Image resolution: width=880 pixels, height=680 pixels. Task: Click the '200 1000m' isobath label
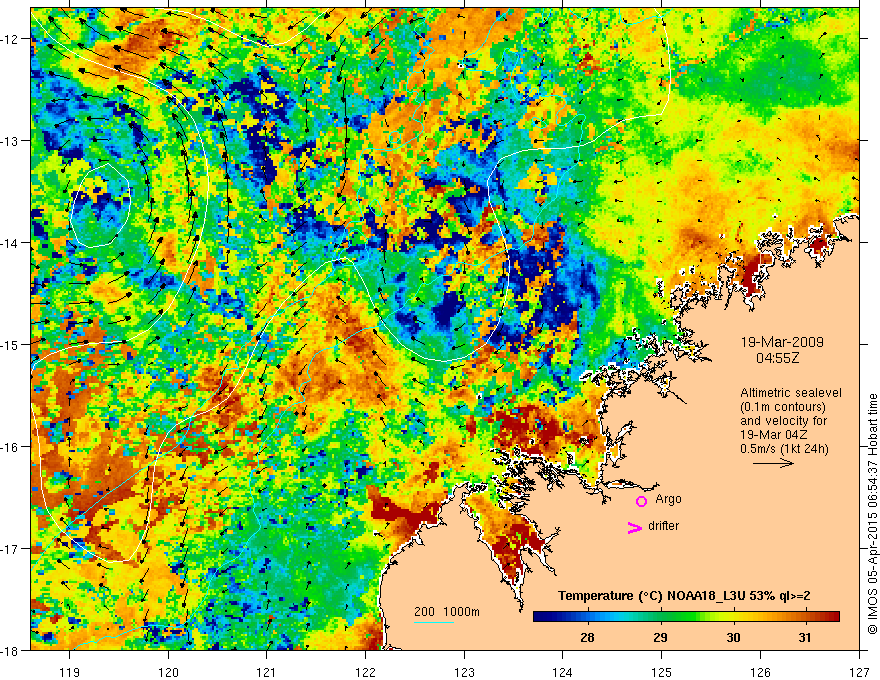[447, 612]
